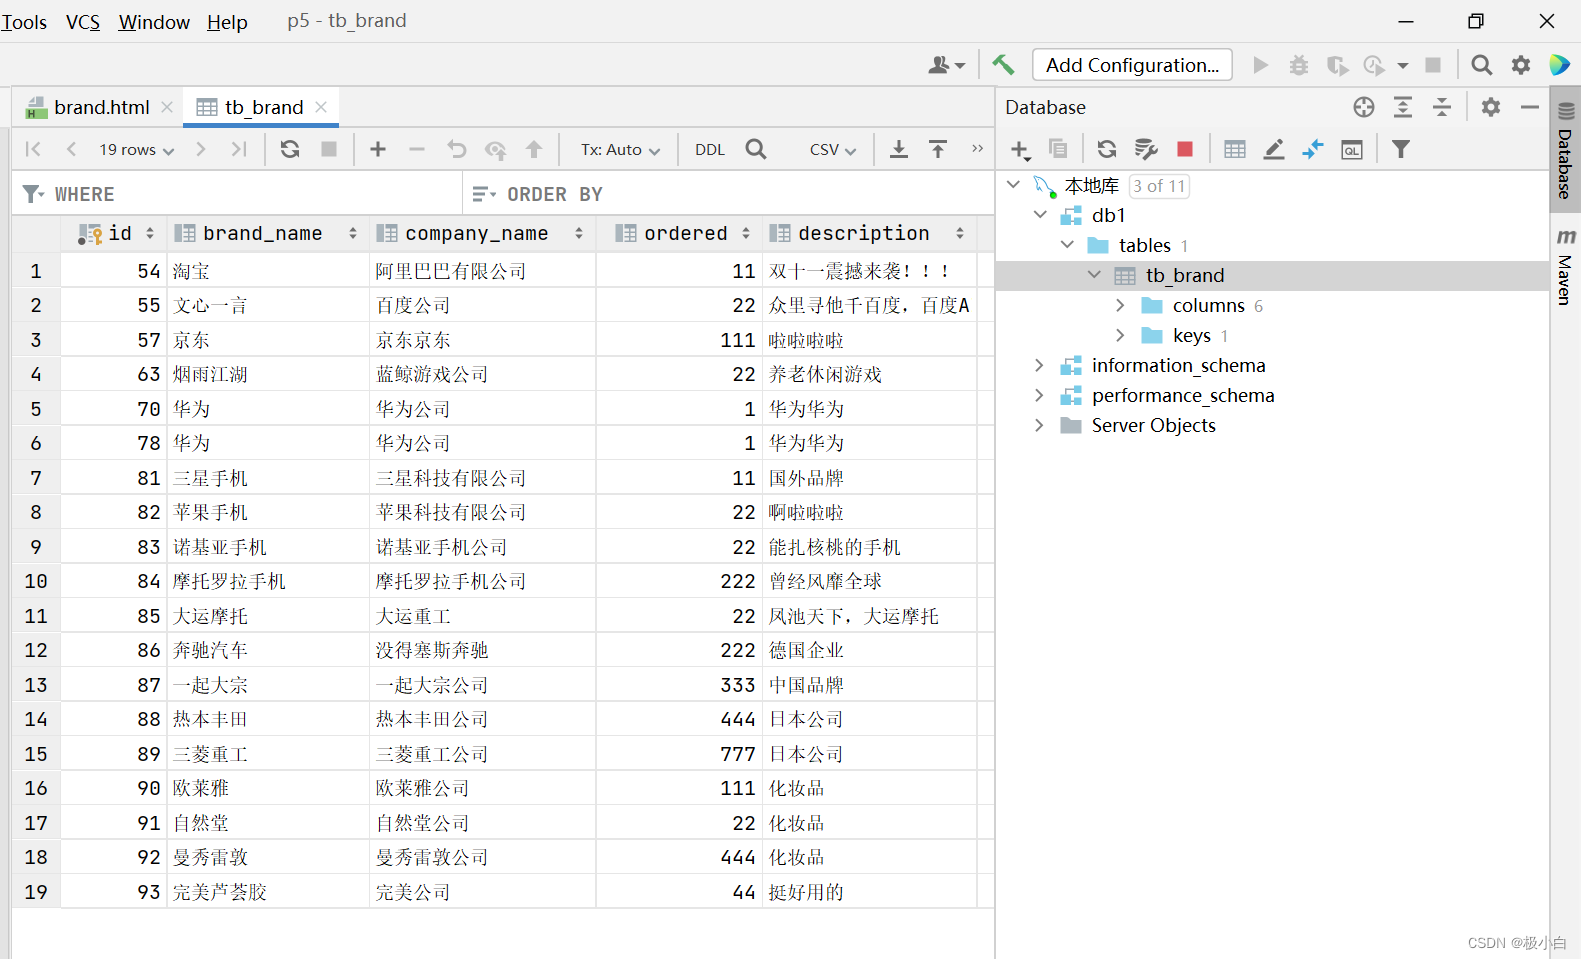The image size is (1581, 959).
Task: Collapse the db1 schema node
Action: 1040,215
